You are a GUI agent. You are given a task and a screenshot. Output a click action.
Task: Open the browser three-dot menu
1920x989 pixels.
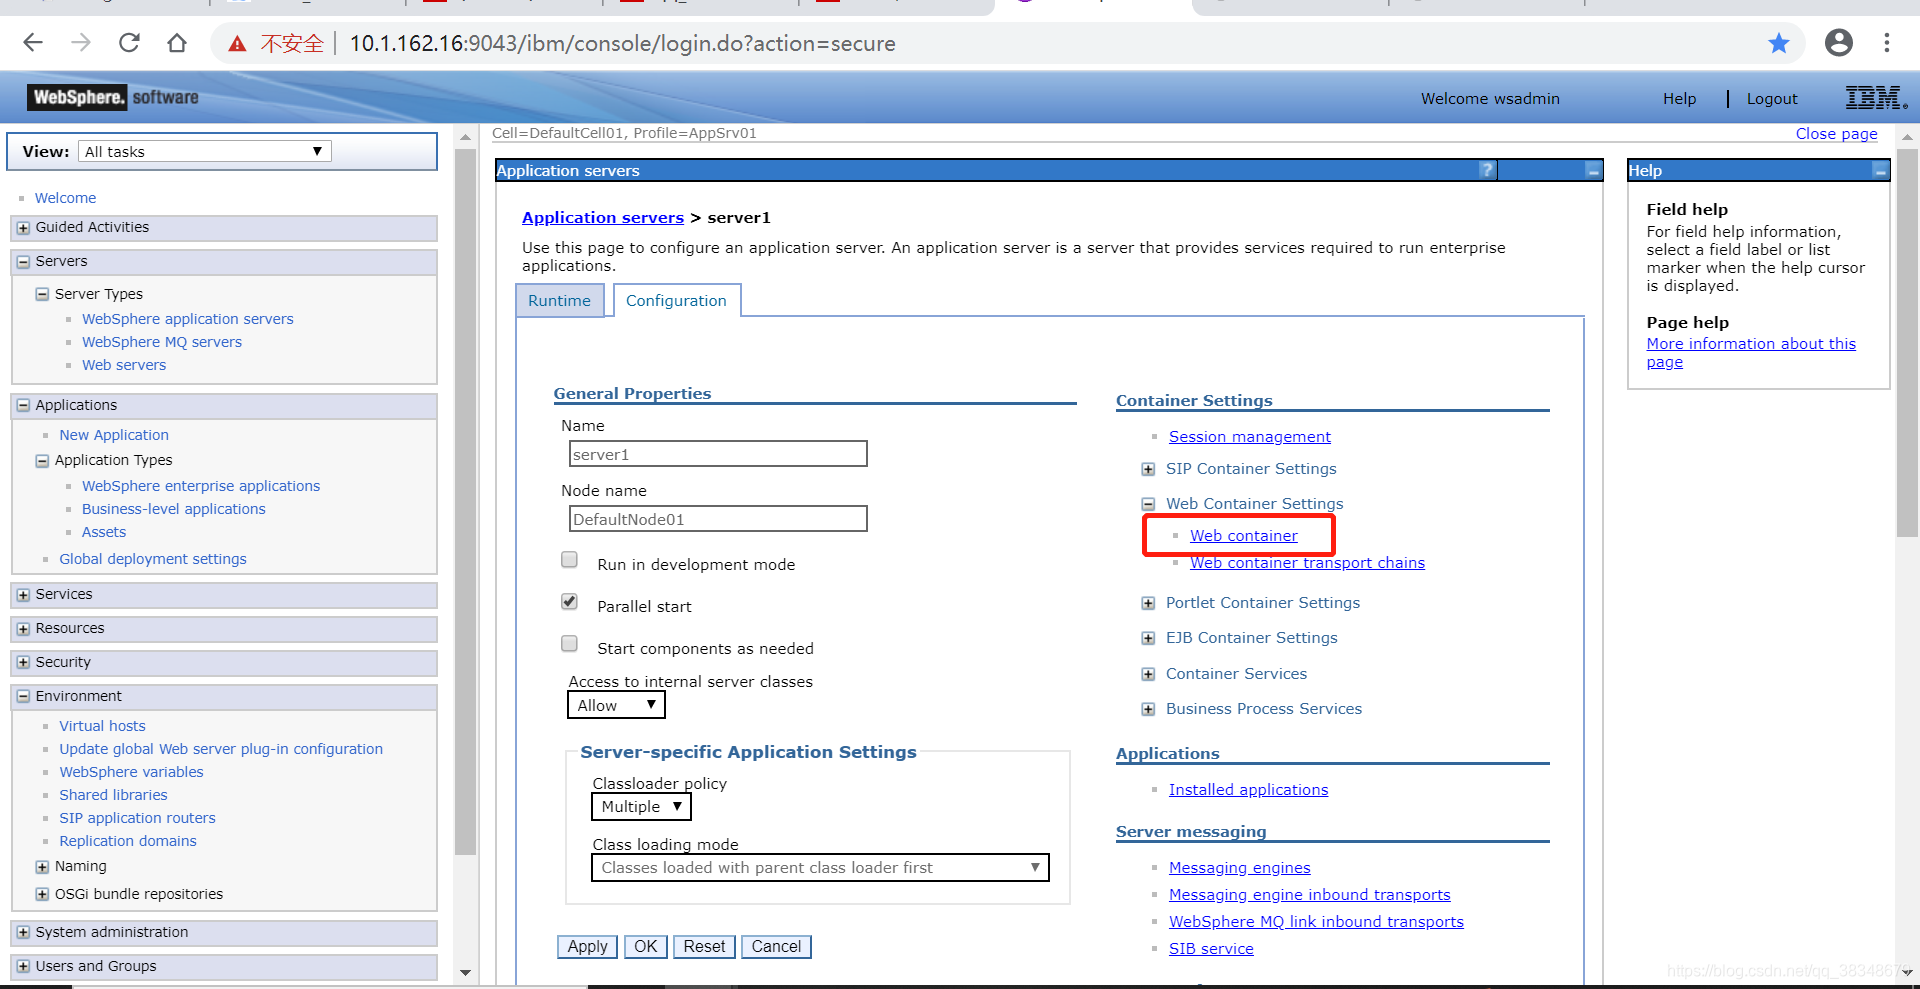pos(1887,43)
